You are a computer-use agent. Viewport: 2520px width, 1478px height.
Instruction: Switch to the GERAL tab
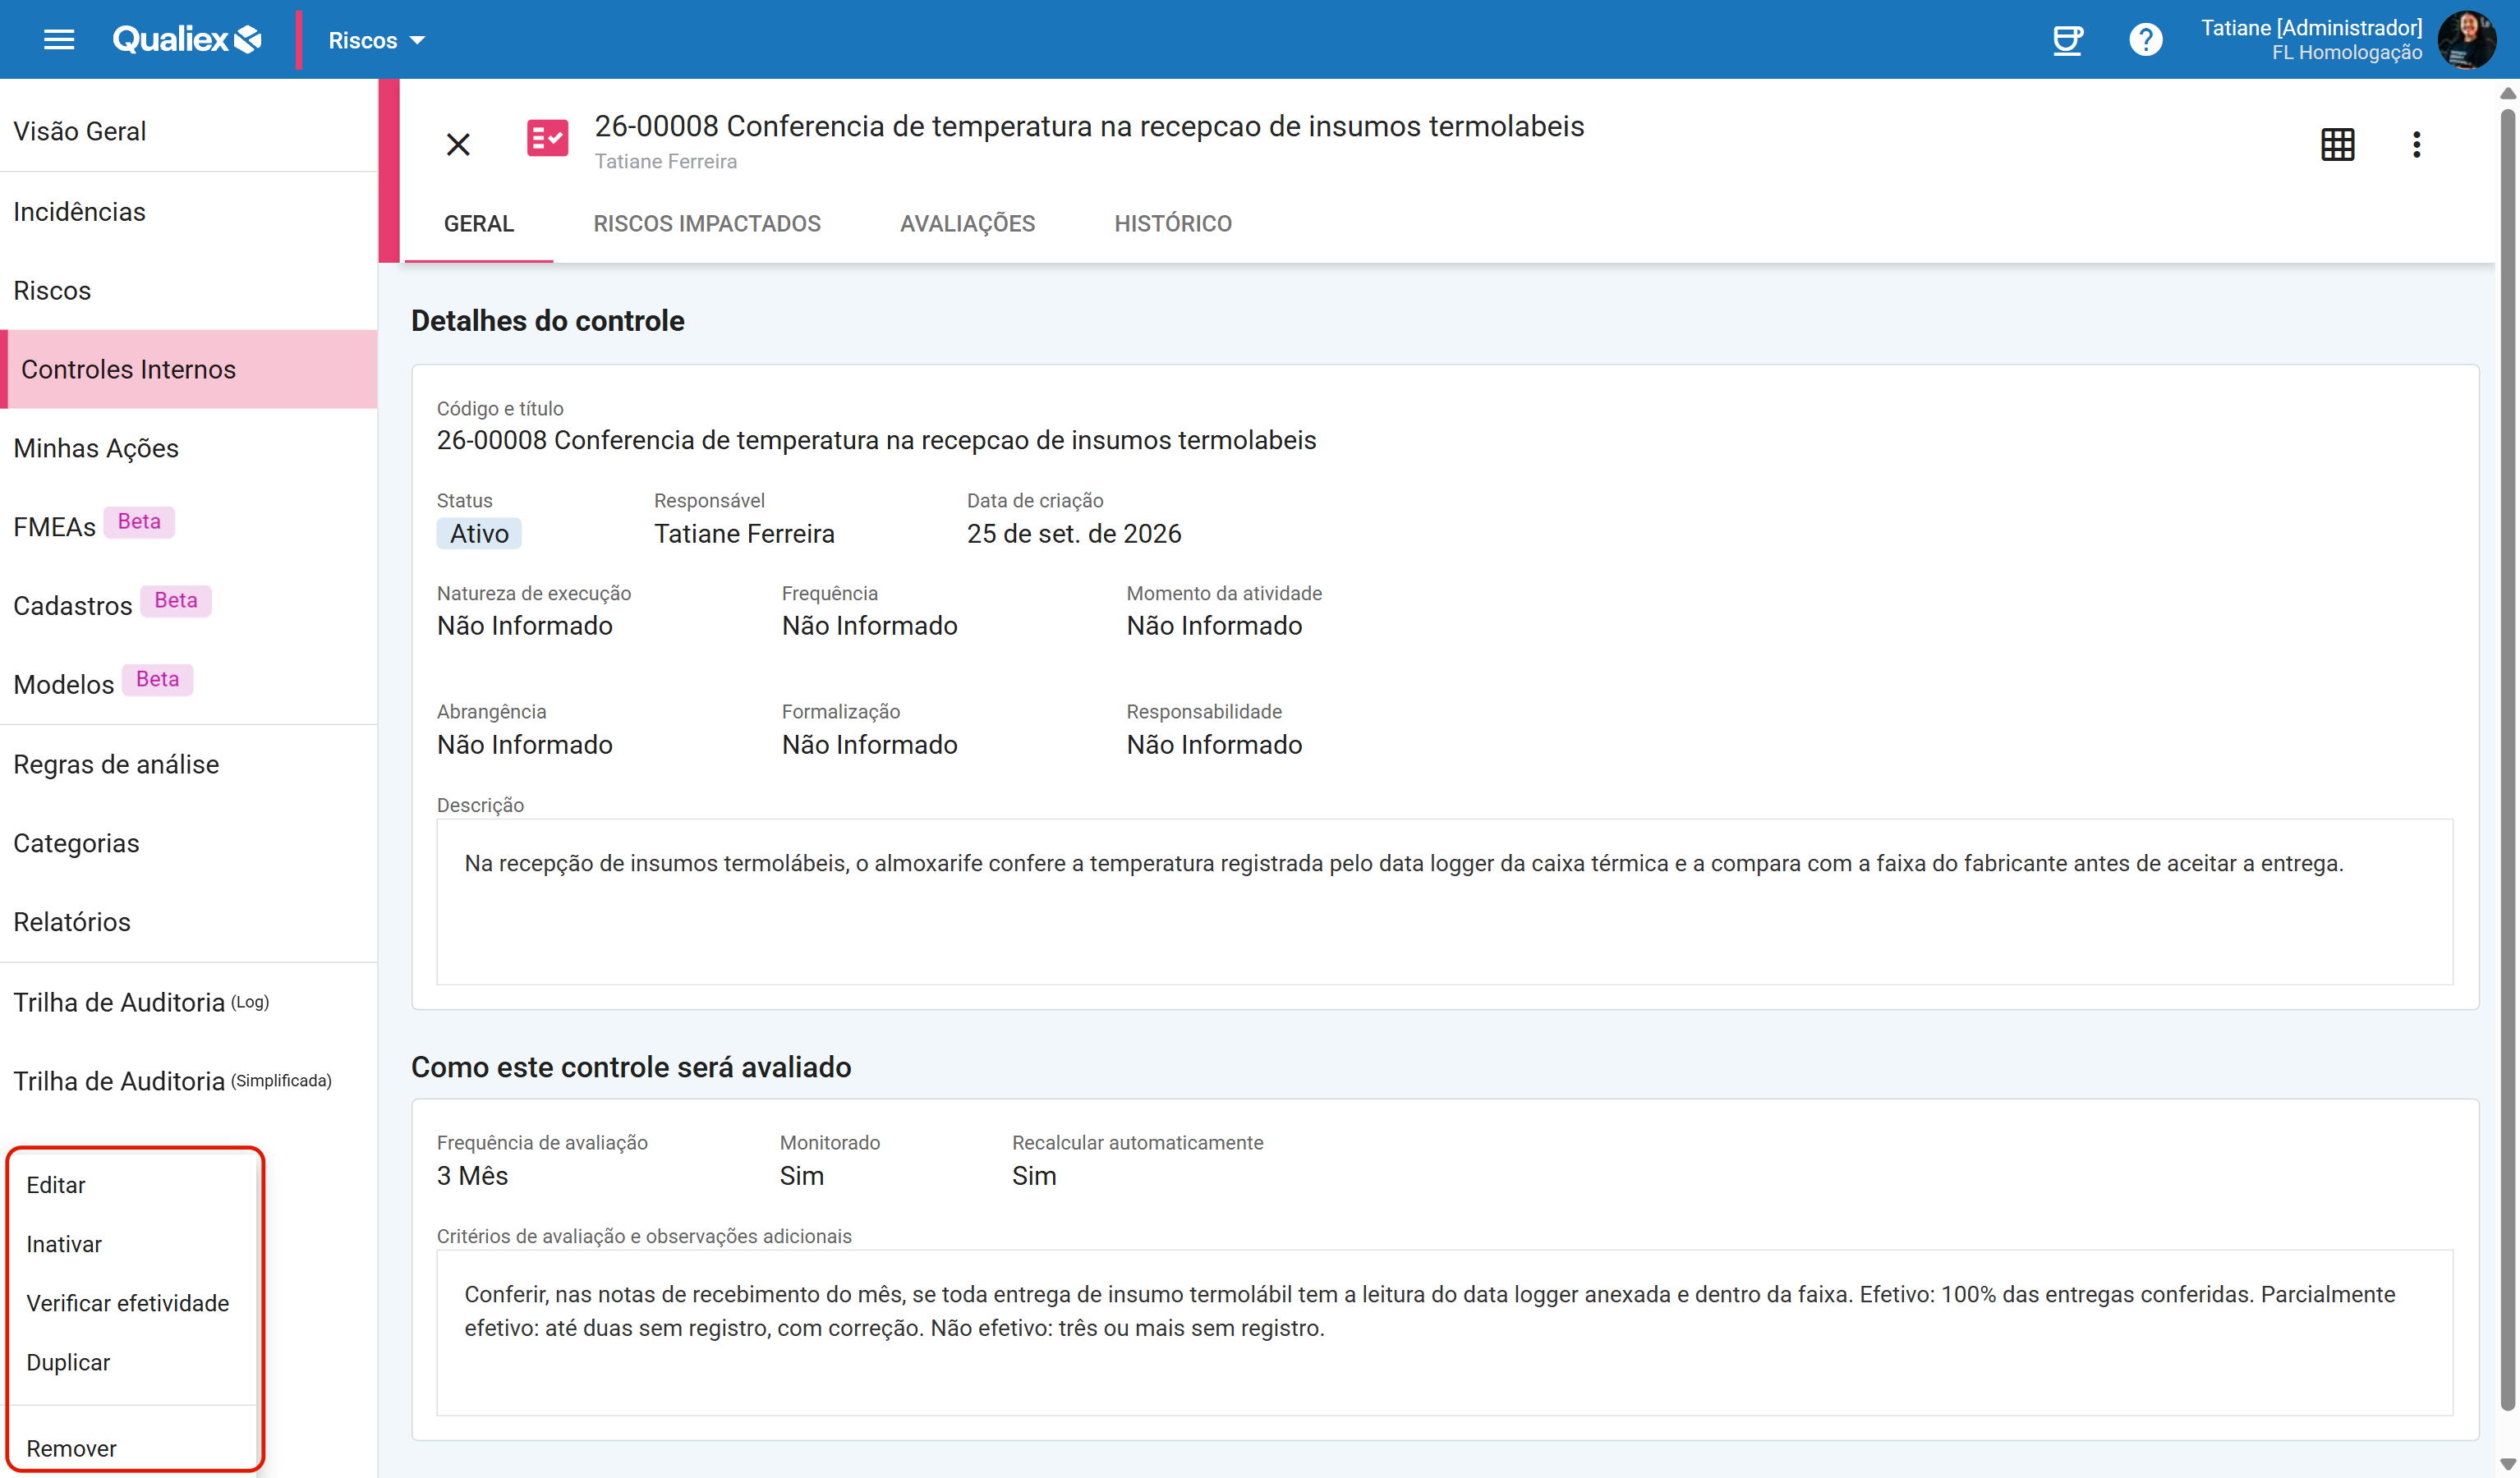pos(479,224)
